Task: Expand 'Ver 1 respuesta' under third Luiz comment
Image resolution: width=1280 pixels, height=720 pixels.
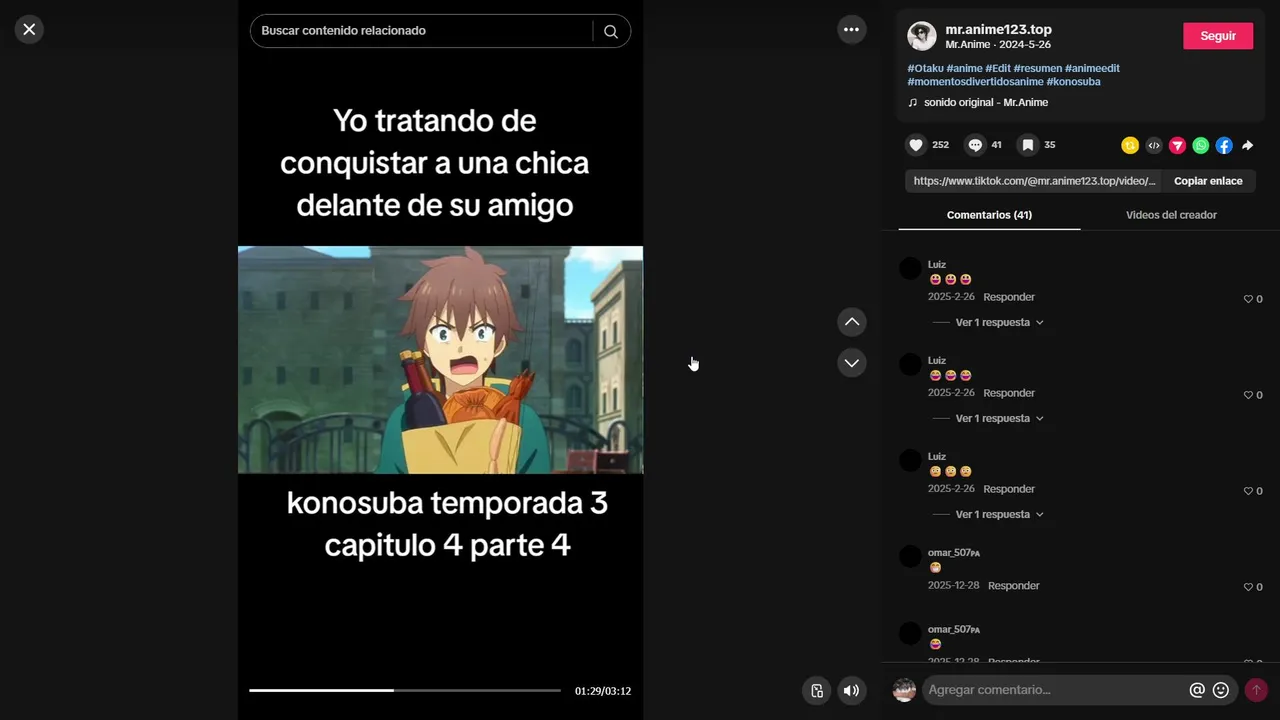Action: coord(999,514)
